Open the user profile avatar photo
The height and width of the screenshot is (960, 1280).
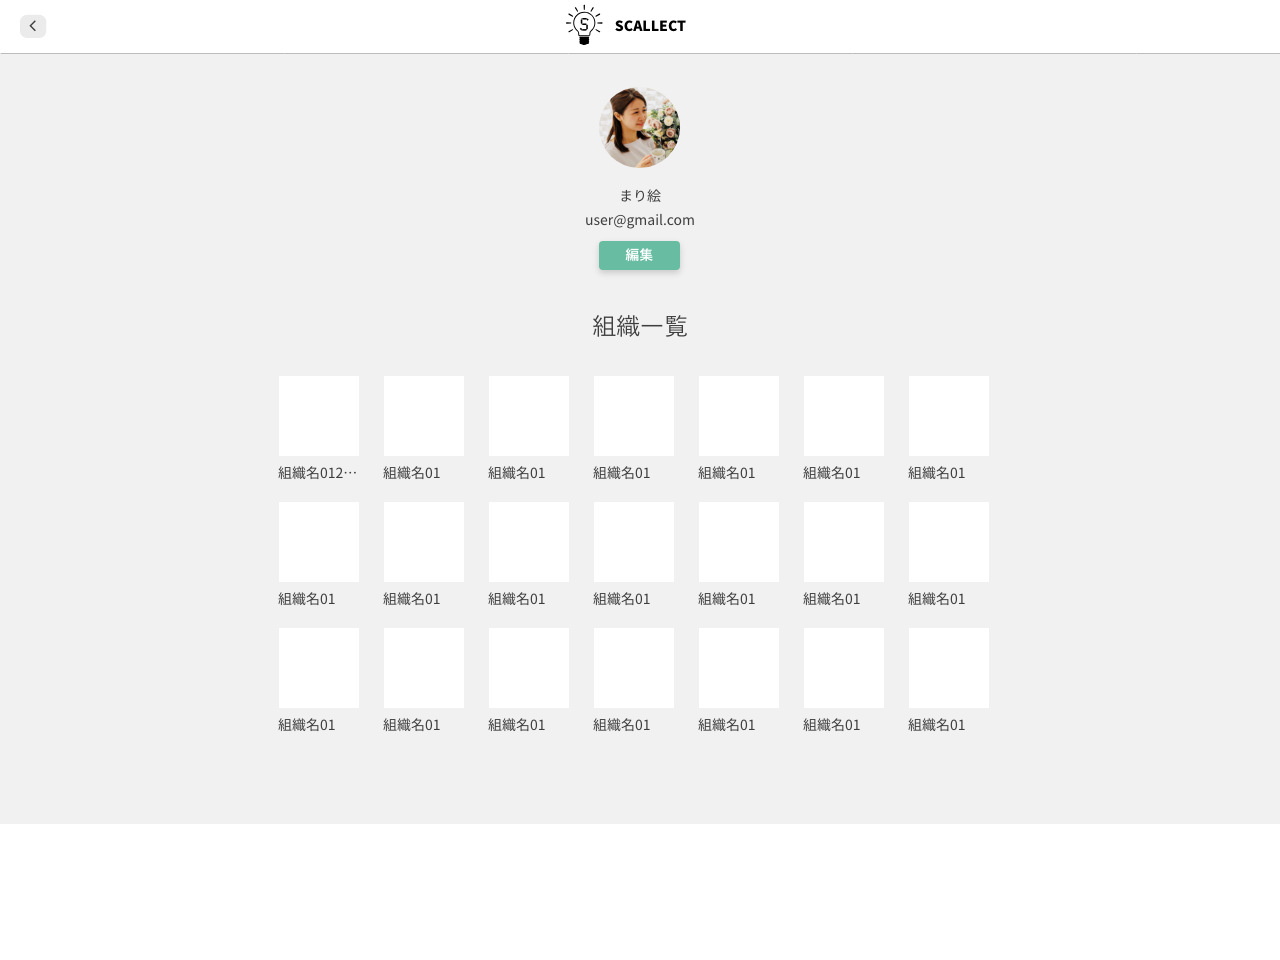pyautogui.click(x=640, y=127)
